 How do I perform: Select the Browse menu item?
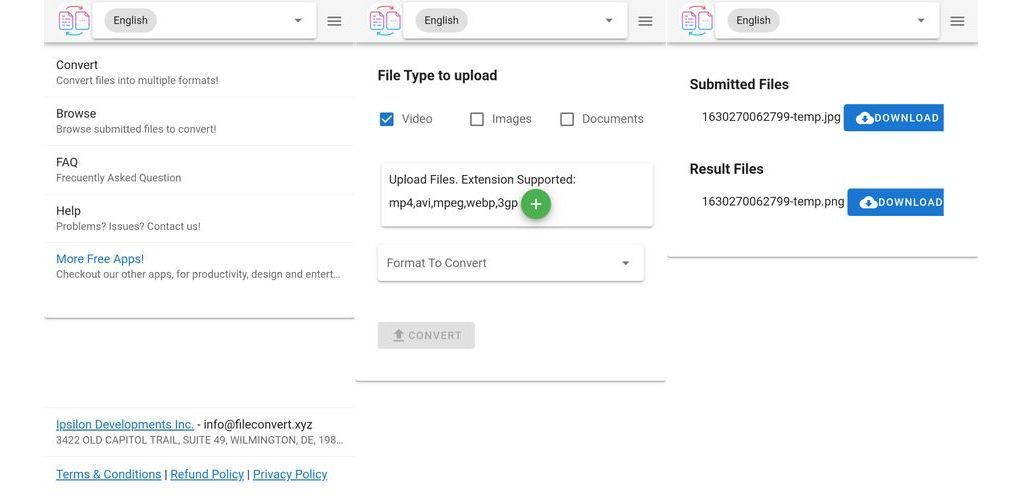point(199,121)
